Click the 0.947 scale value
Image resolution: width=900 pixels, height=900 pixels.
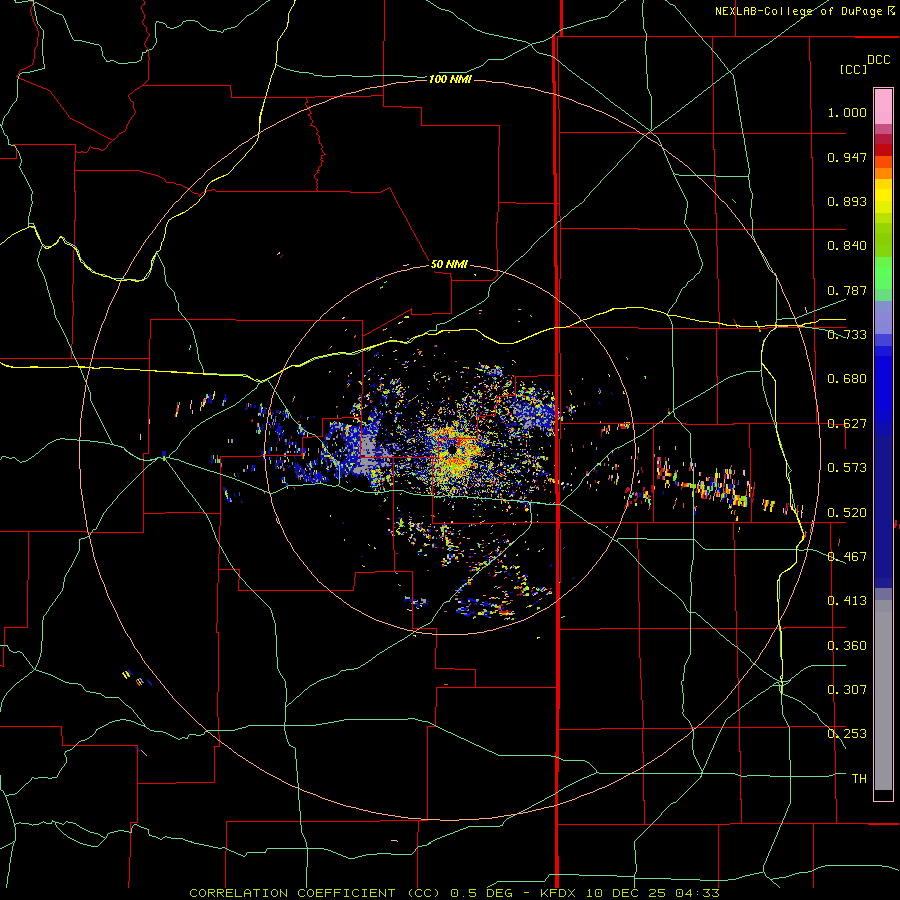[847, 157]
